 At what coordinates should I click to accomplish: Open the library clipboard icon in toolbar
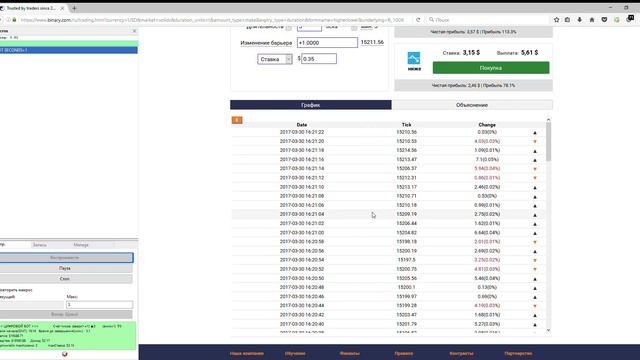(x=567, y=20)
